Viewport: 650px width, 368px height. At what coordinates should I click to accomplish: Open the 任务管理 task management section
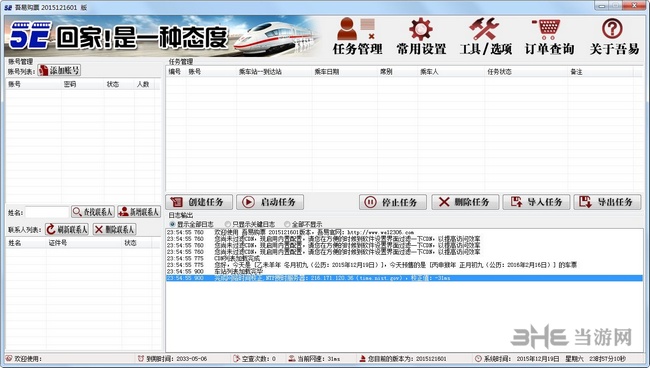(x=357, y=36)
